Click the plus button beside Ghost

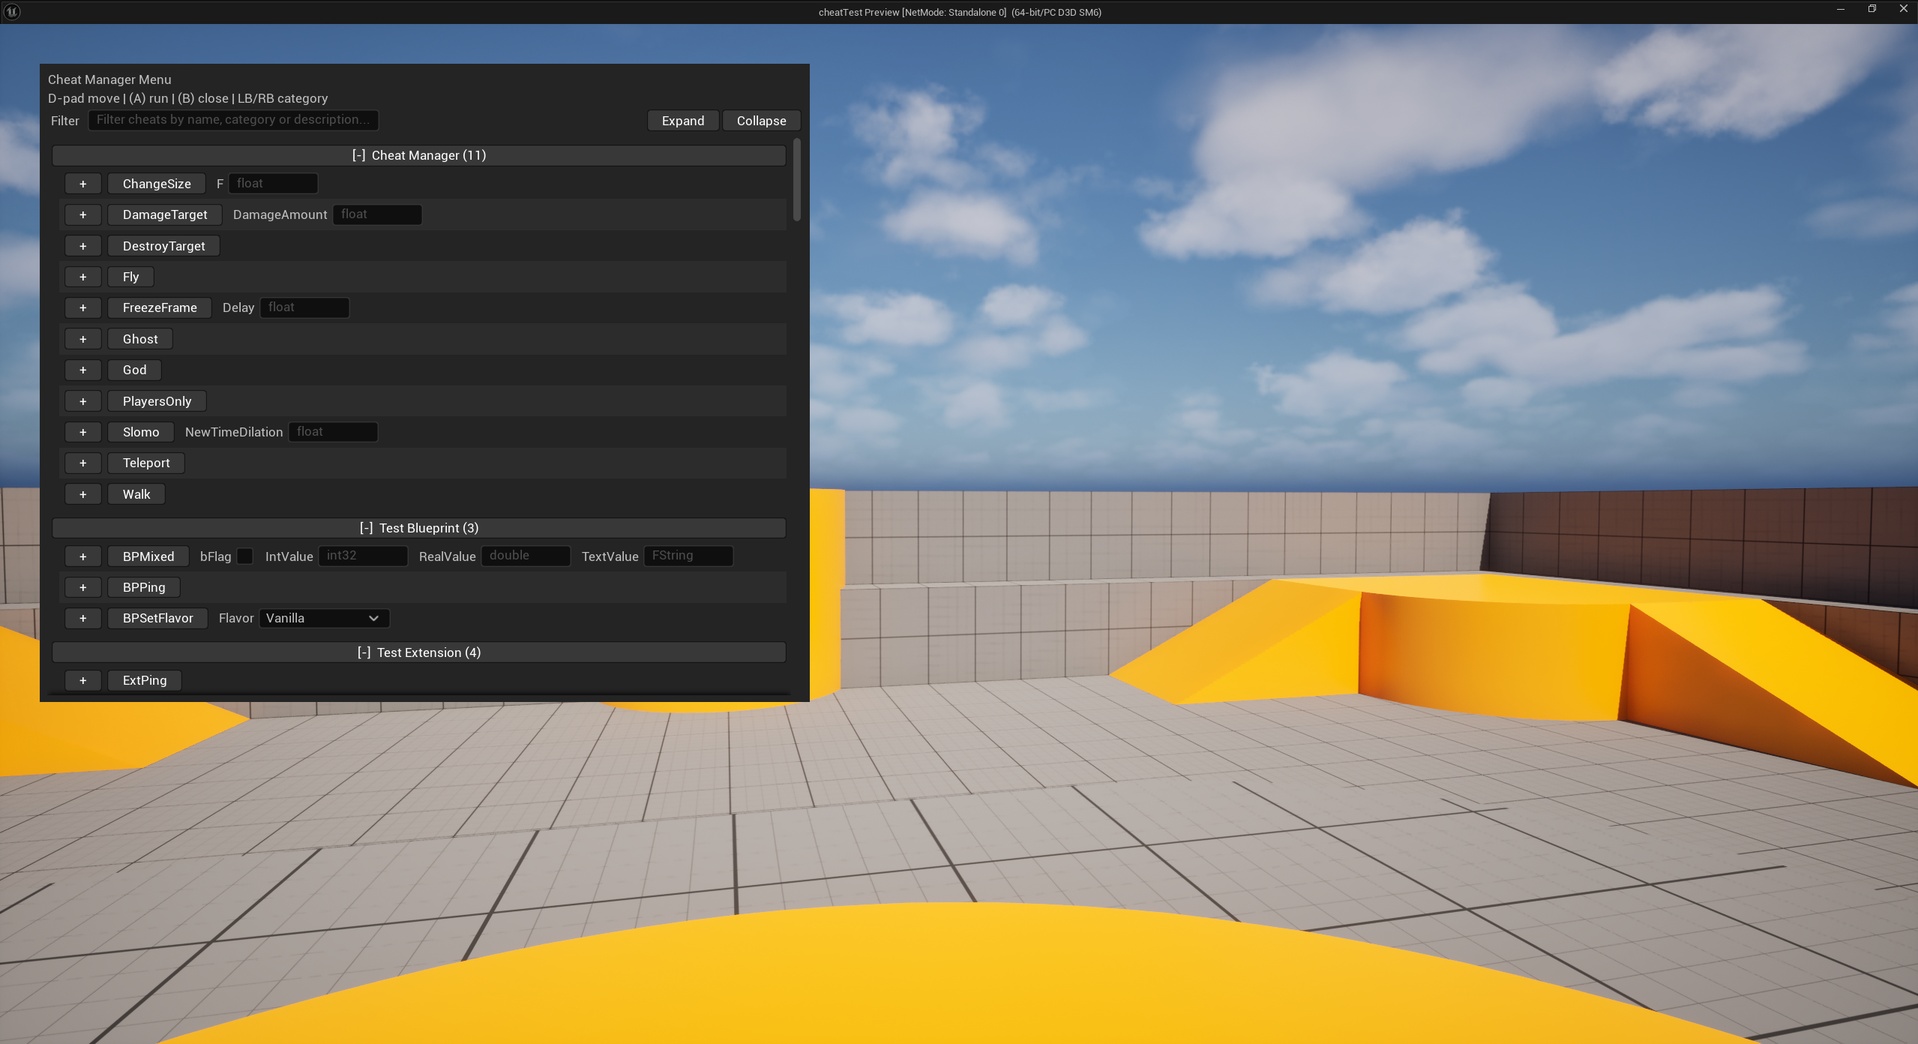point(83,339)
